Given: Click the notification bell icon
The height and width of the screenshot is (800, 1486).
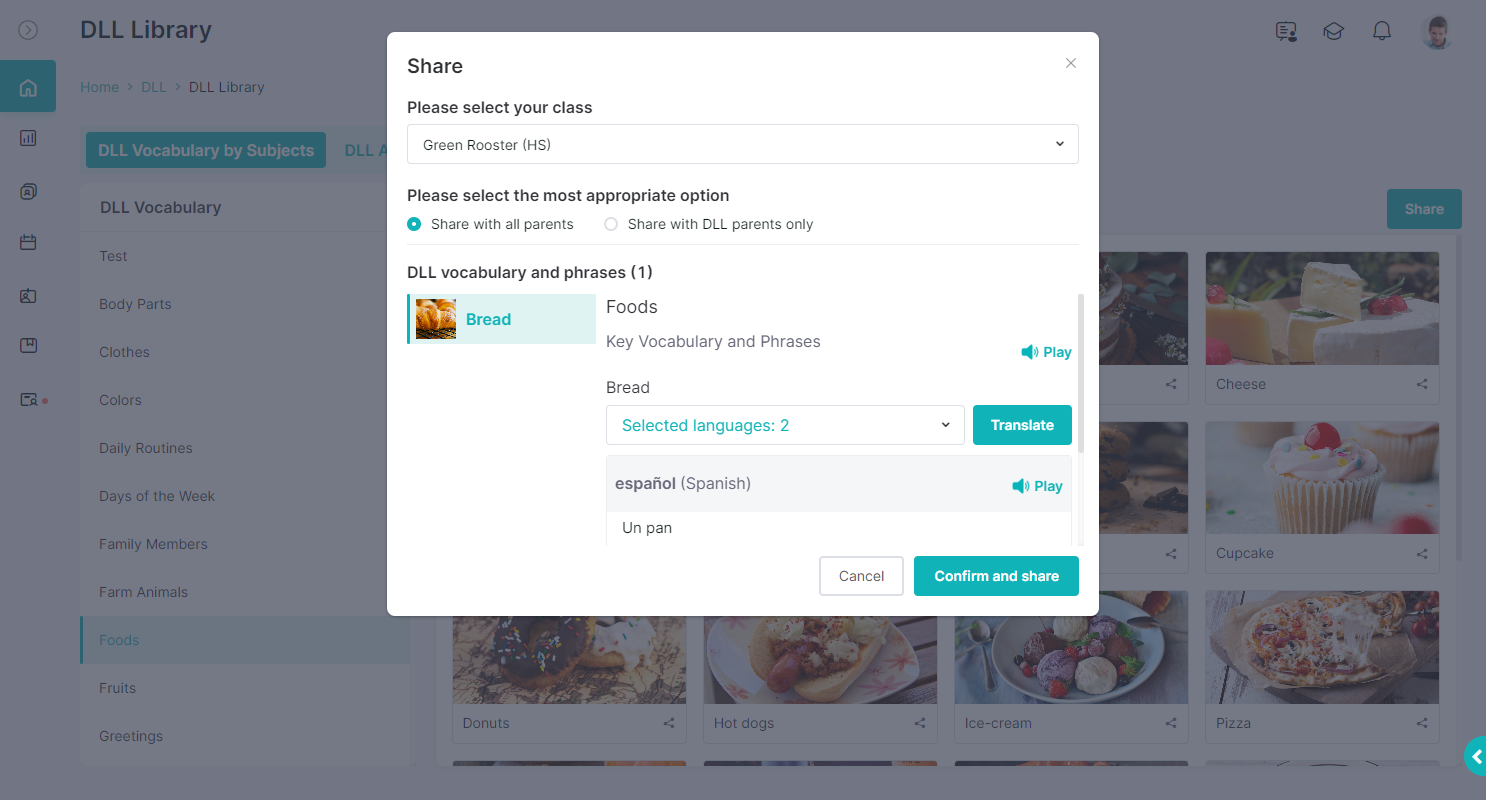Looking at the screenshot, I should [1382, 31].
